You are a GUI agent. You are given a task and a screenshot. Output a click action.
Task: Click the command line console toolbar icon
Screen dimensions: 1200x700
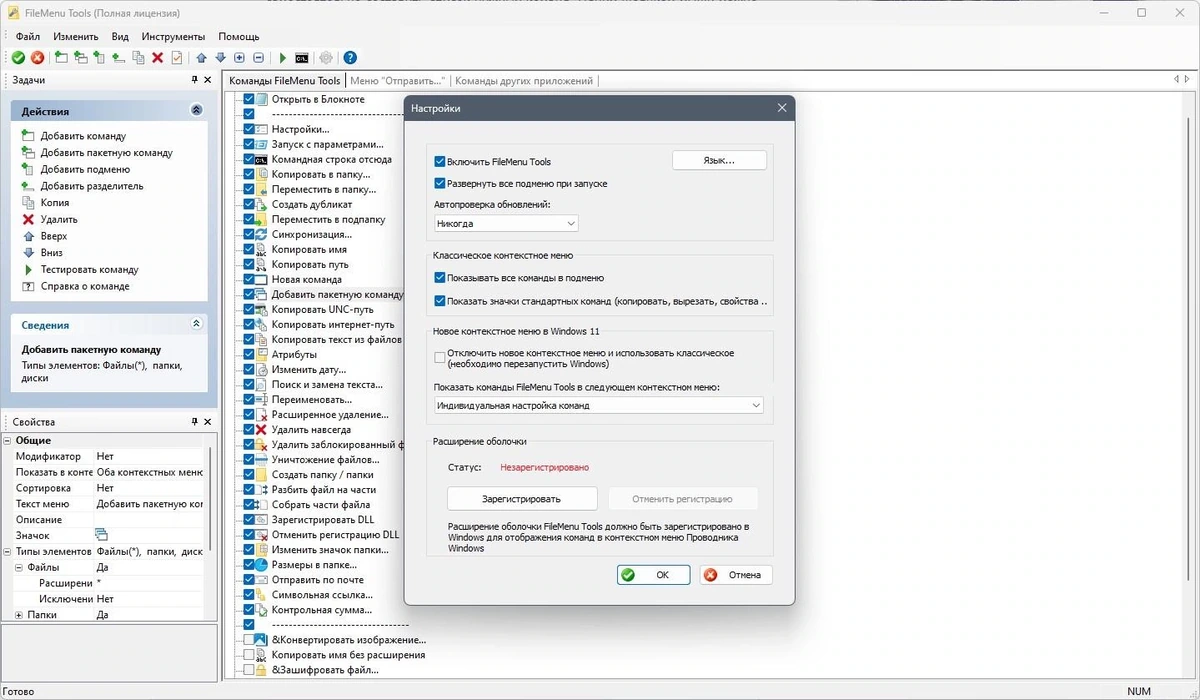(301, 58)
